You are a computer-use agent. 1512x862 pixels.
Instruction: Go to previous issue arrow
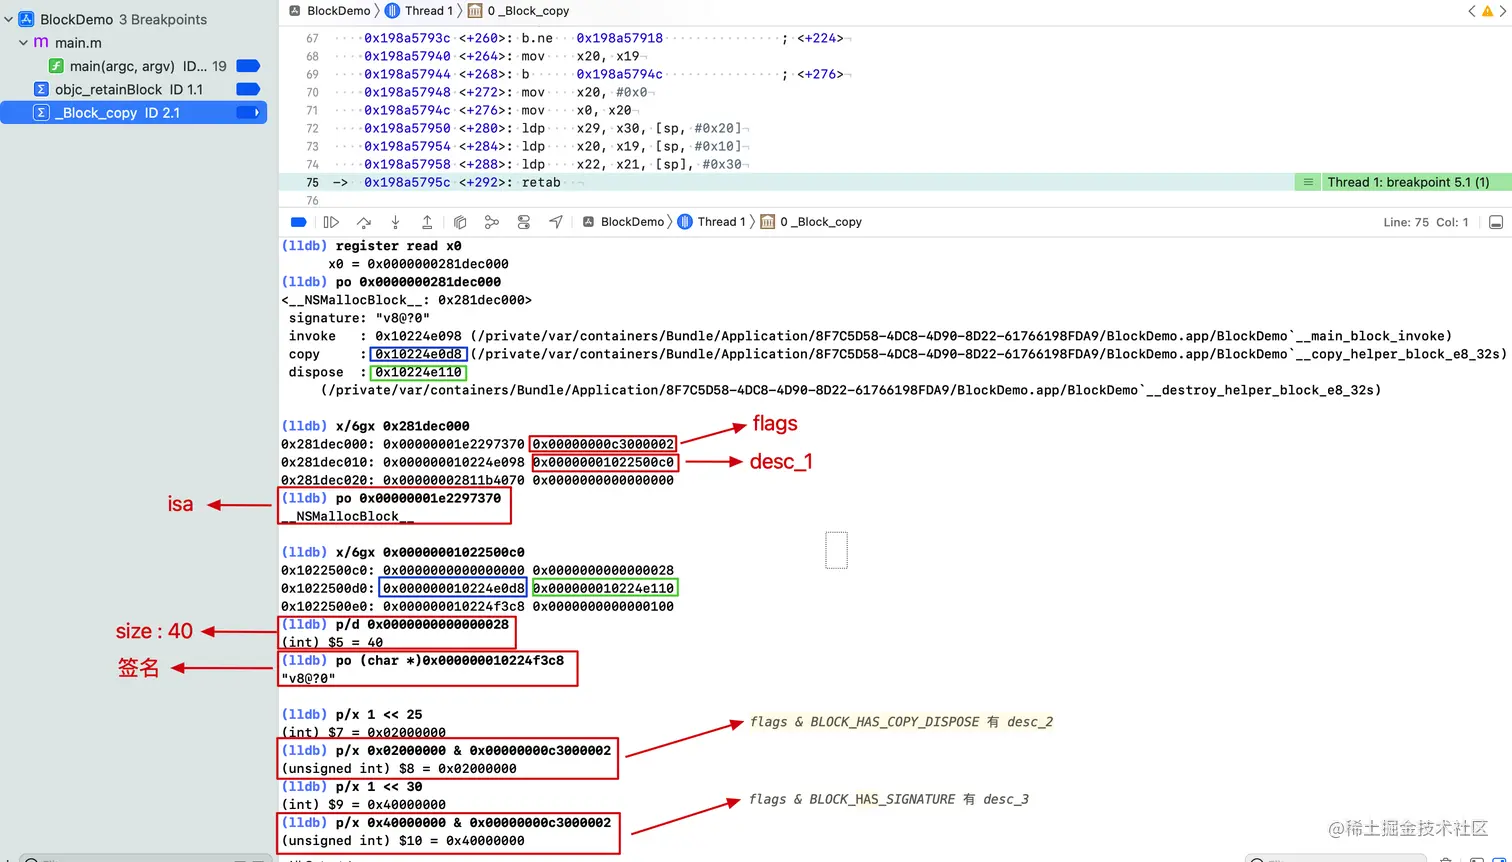click(x=1471, y=11)
